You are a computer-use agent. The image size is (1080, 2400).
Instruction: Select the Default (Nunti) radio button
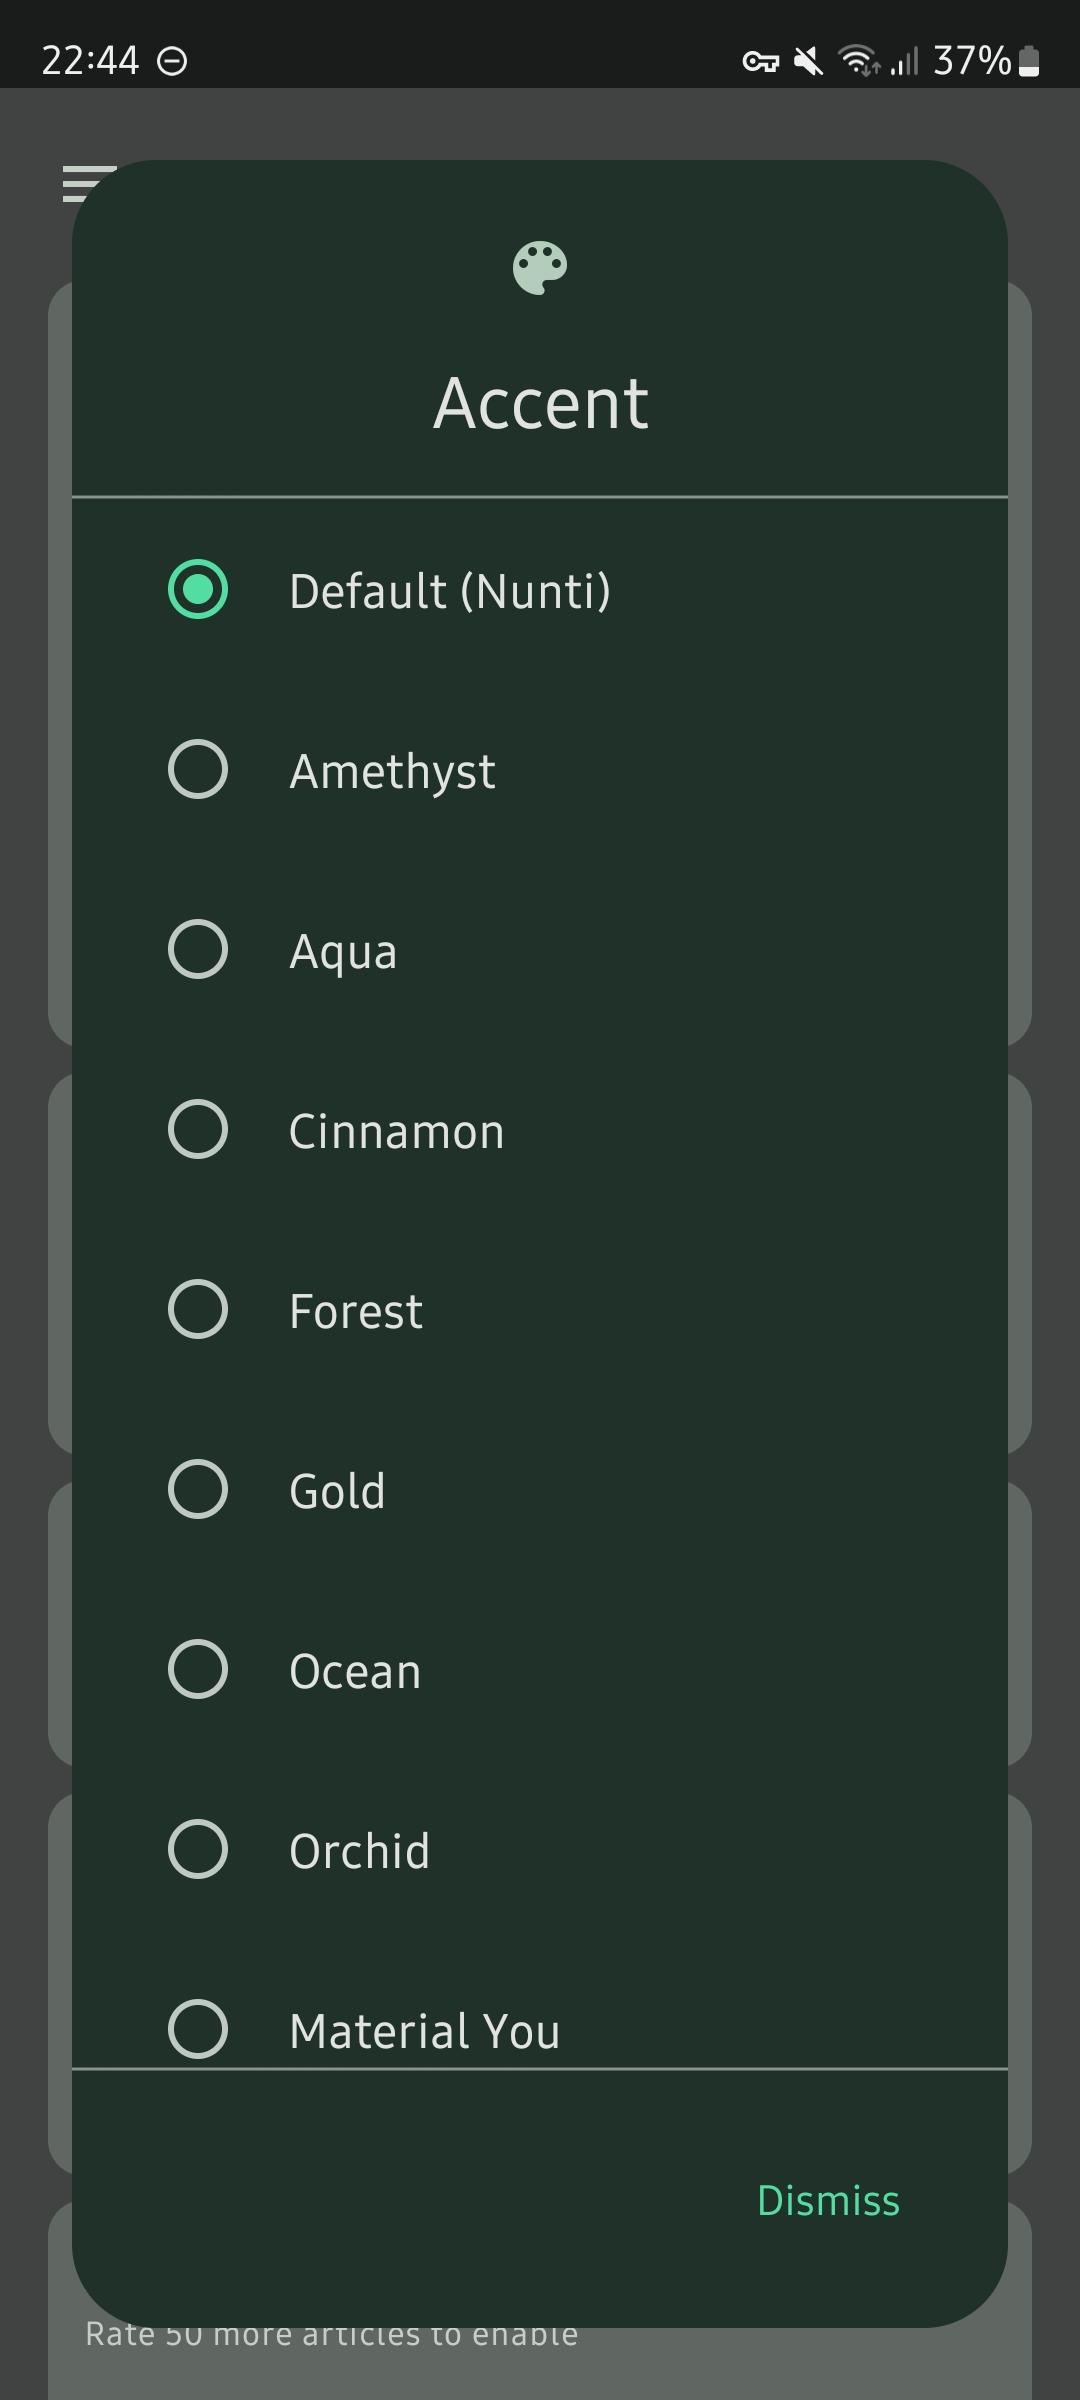198,589
